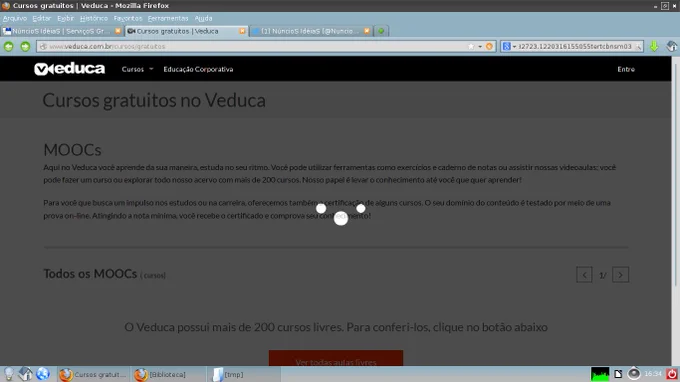Click the site identity icon in address bar
The width and height of the screenshot is (680, 382).
pyautogui.click(x=43, y=46)
